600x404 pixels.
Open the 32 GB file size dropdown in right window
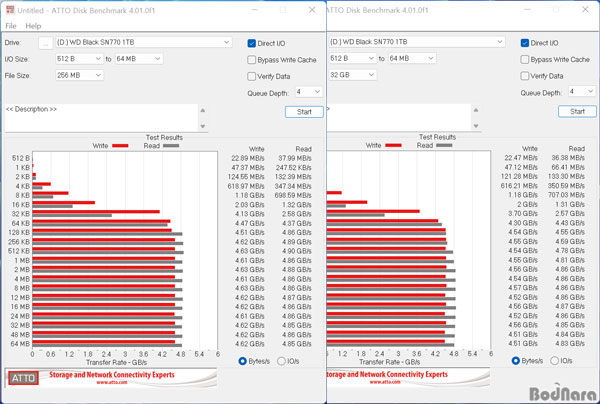click(x=352, y=75)
